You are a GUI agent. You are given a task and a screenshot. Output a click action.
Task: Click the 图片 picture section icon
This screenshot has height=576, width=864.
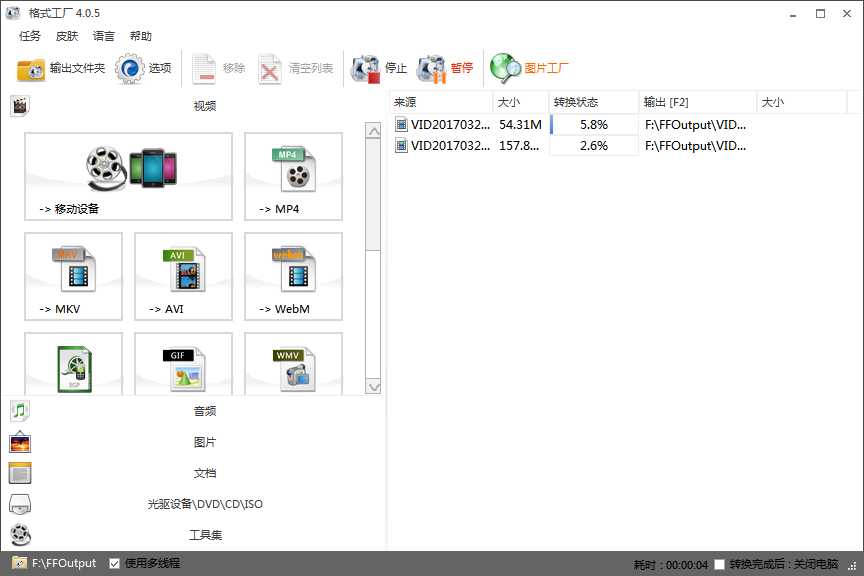(20, 442)
